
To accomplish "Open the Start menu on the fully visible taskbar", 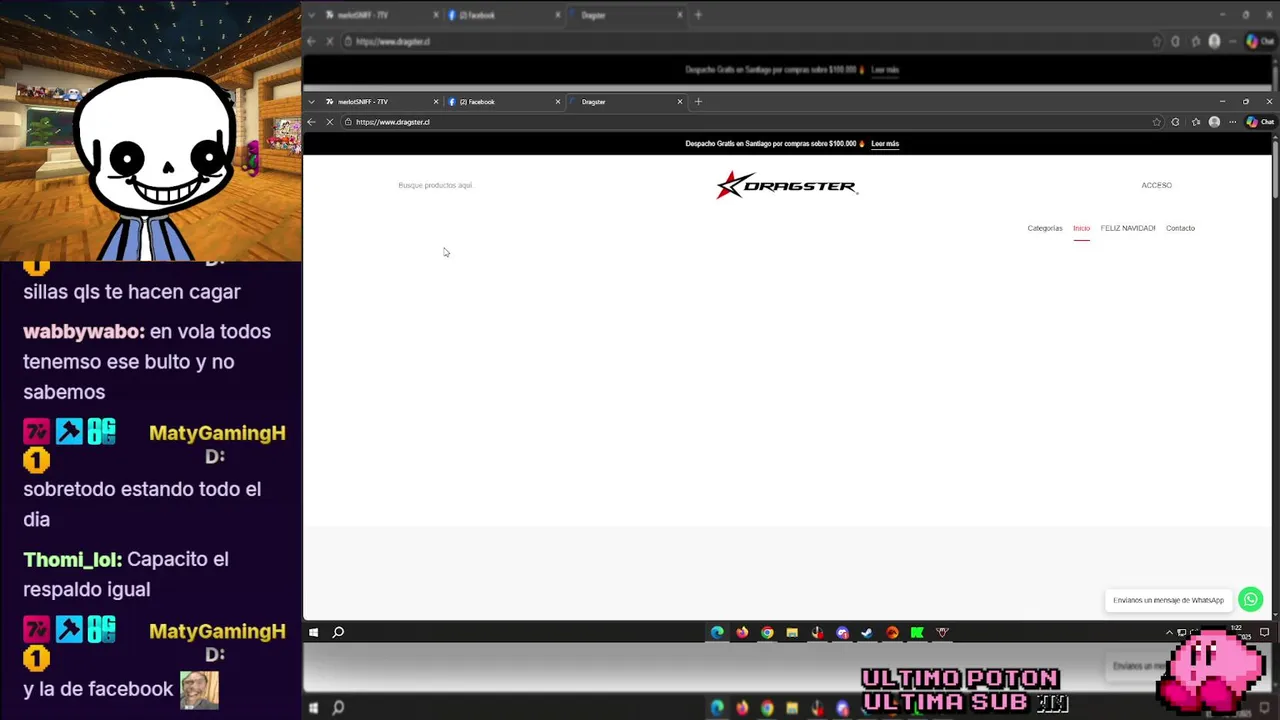I will (x=313, y=632).
